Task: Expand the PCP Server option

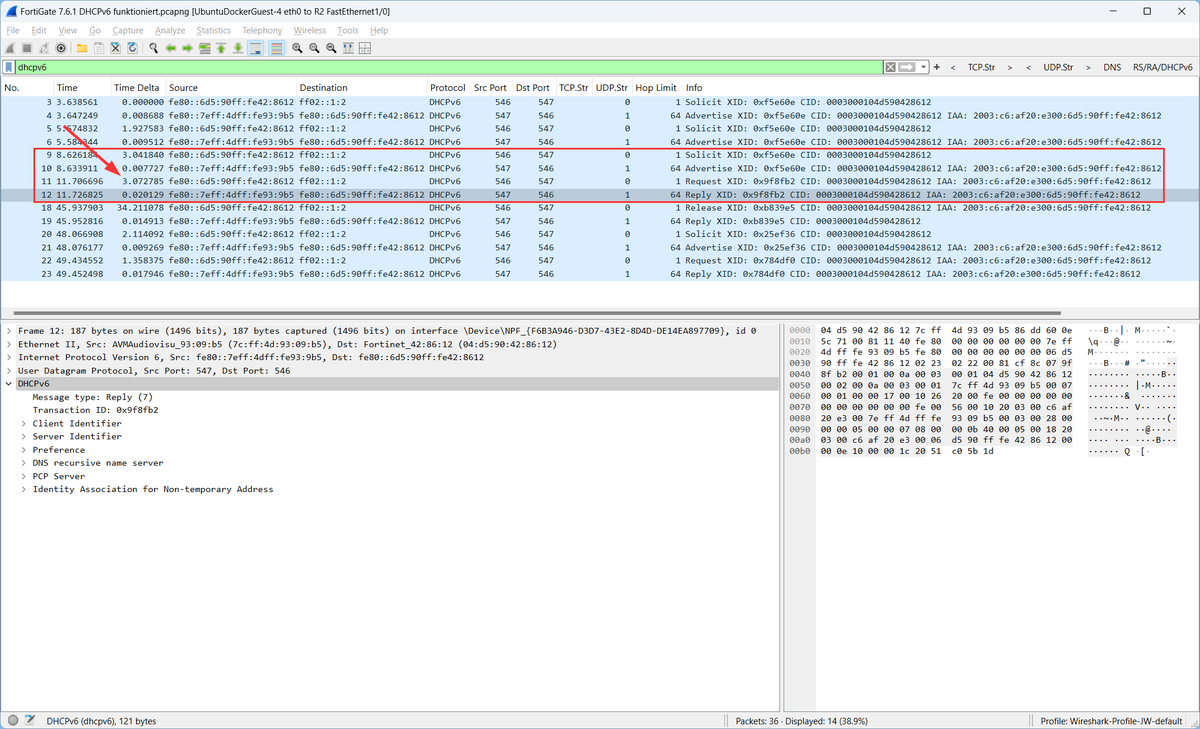Action: (23, 476)
